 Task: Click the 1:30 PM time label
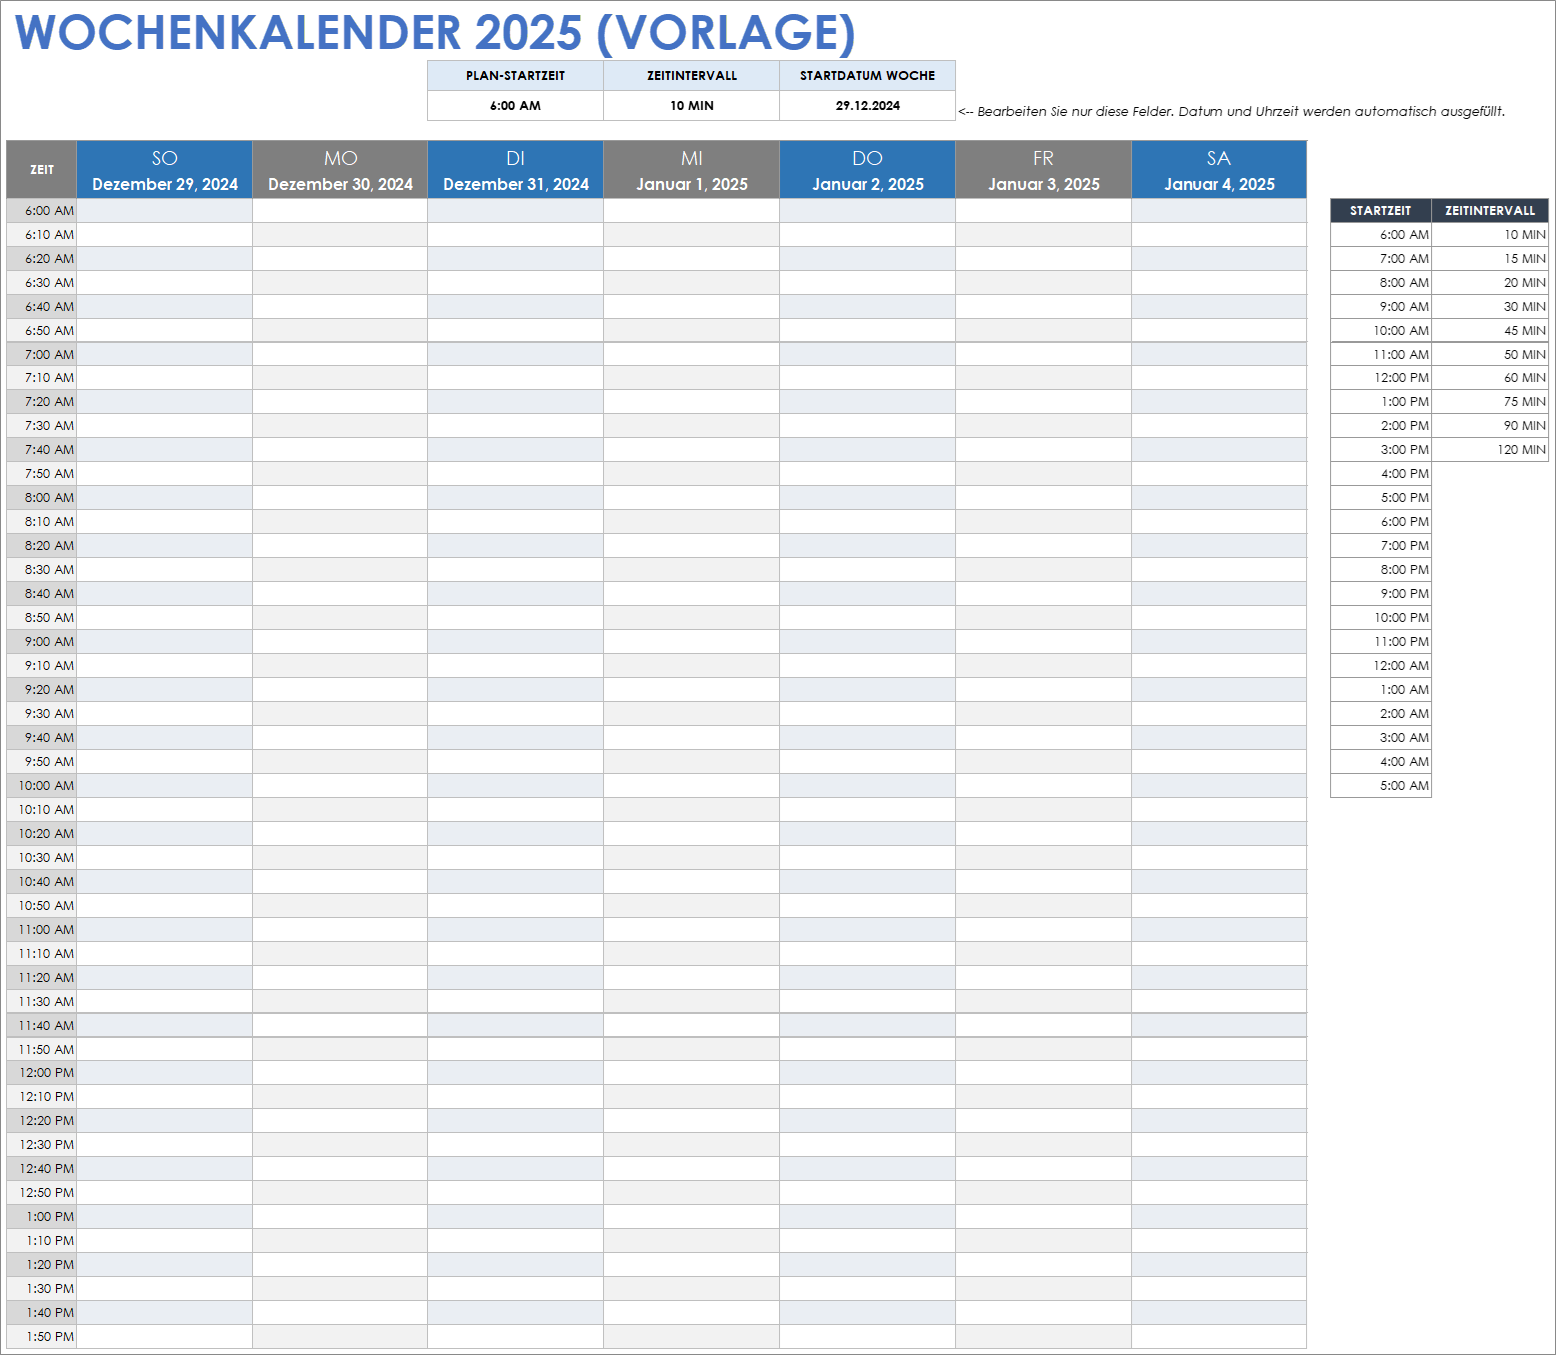click(x=42, y=1289)
